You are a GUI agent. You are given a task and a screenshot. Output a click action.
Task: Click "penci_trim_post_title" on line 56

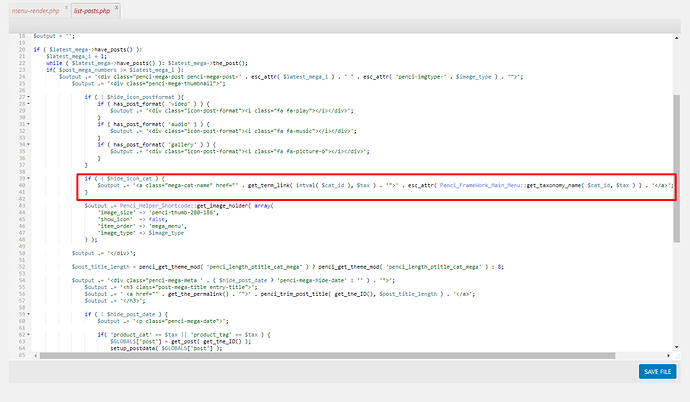[x=294, y=294]
